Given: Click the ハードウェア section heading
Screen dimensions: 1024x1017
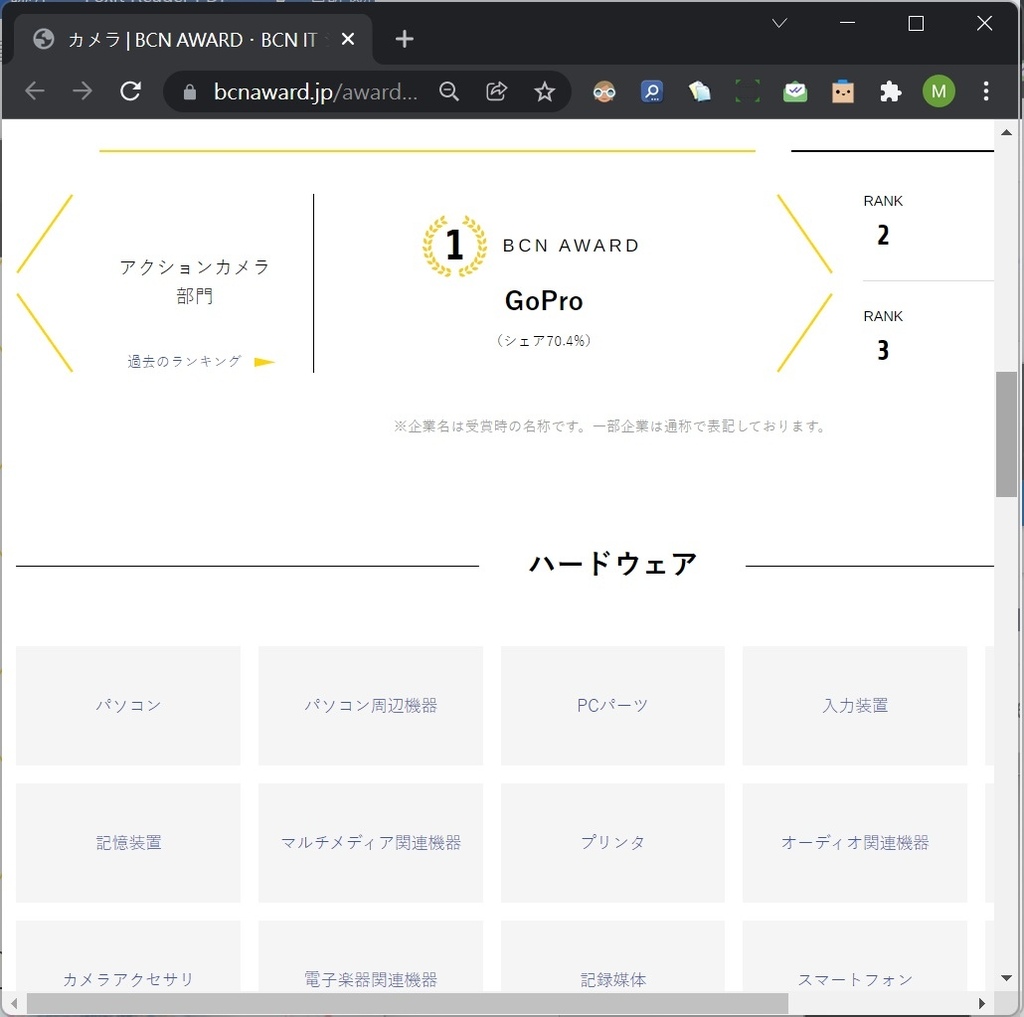Looking at the screenshot, I should pos(613,564).
